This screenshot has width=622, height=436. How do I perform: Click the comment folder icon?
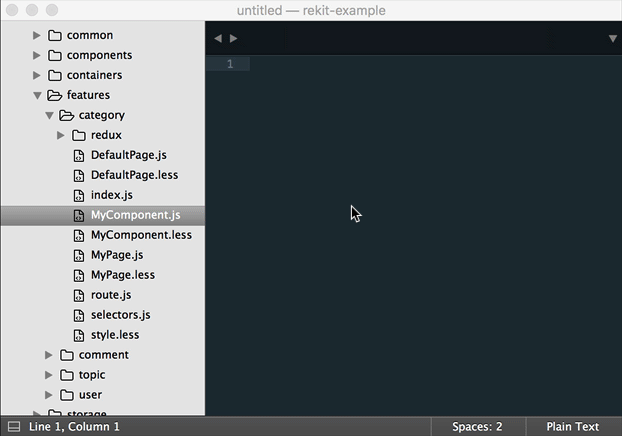click(67, 355)
